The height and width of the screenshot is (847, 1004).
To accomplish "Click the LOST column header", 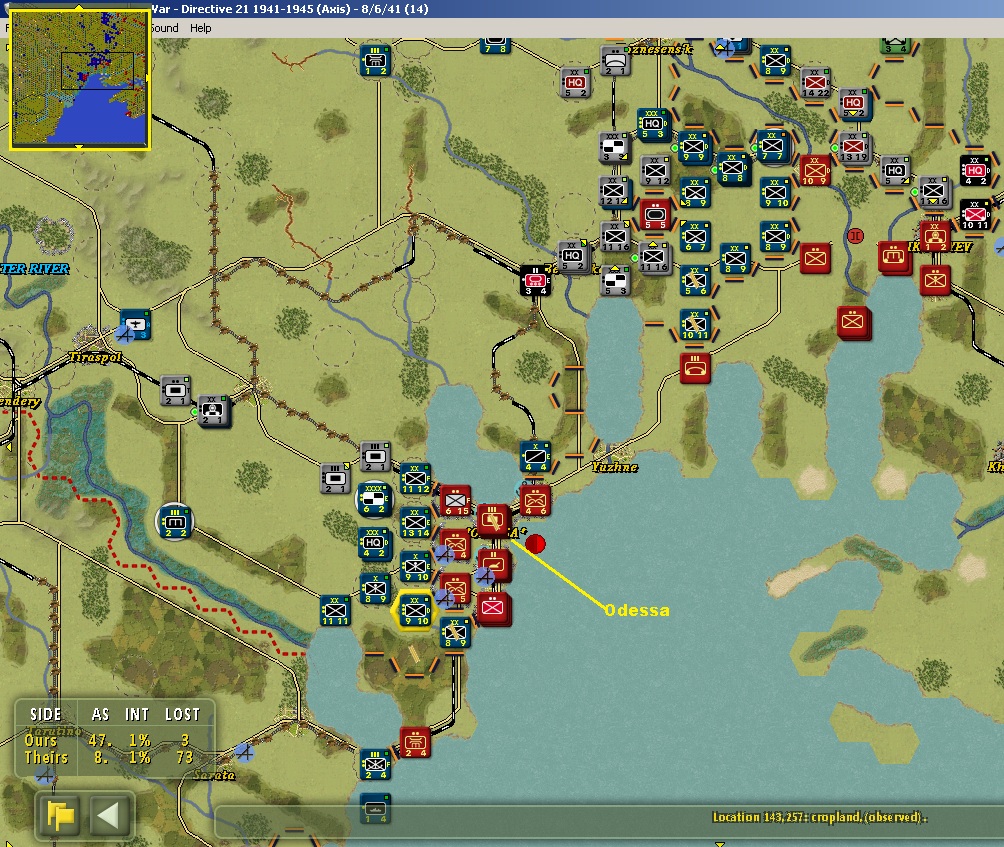I will 182,714.
